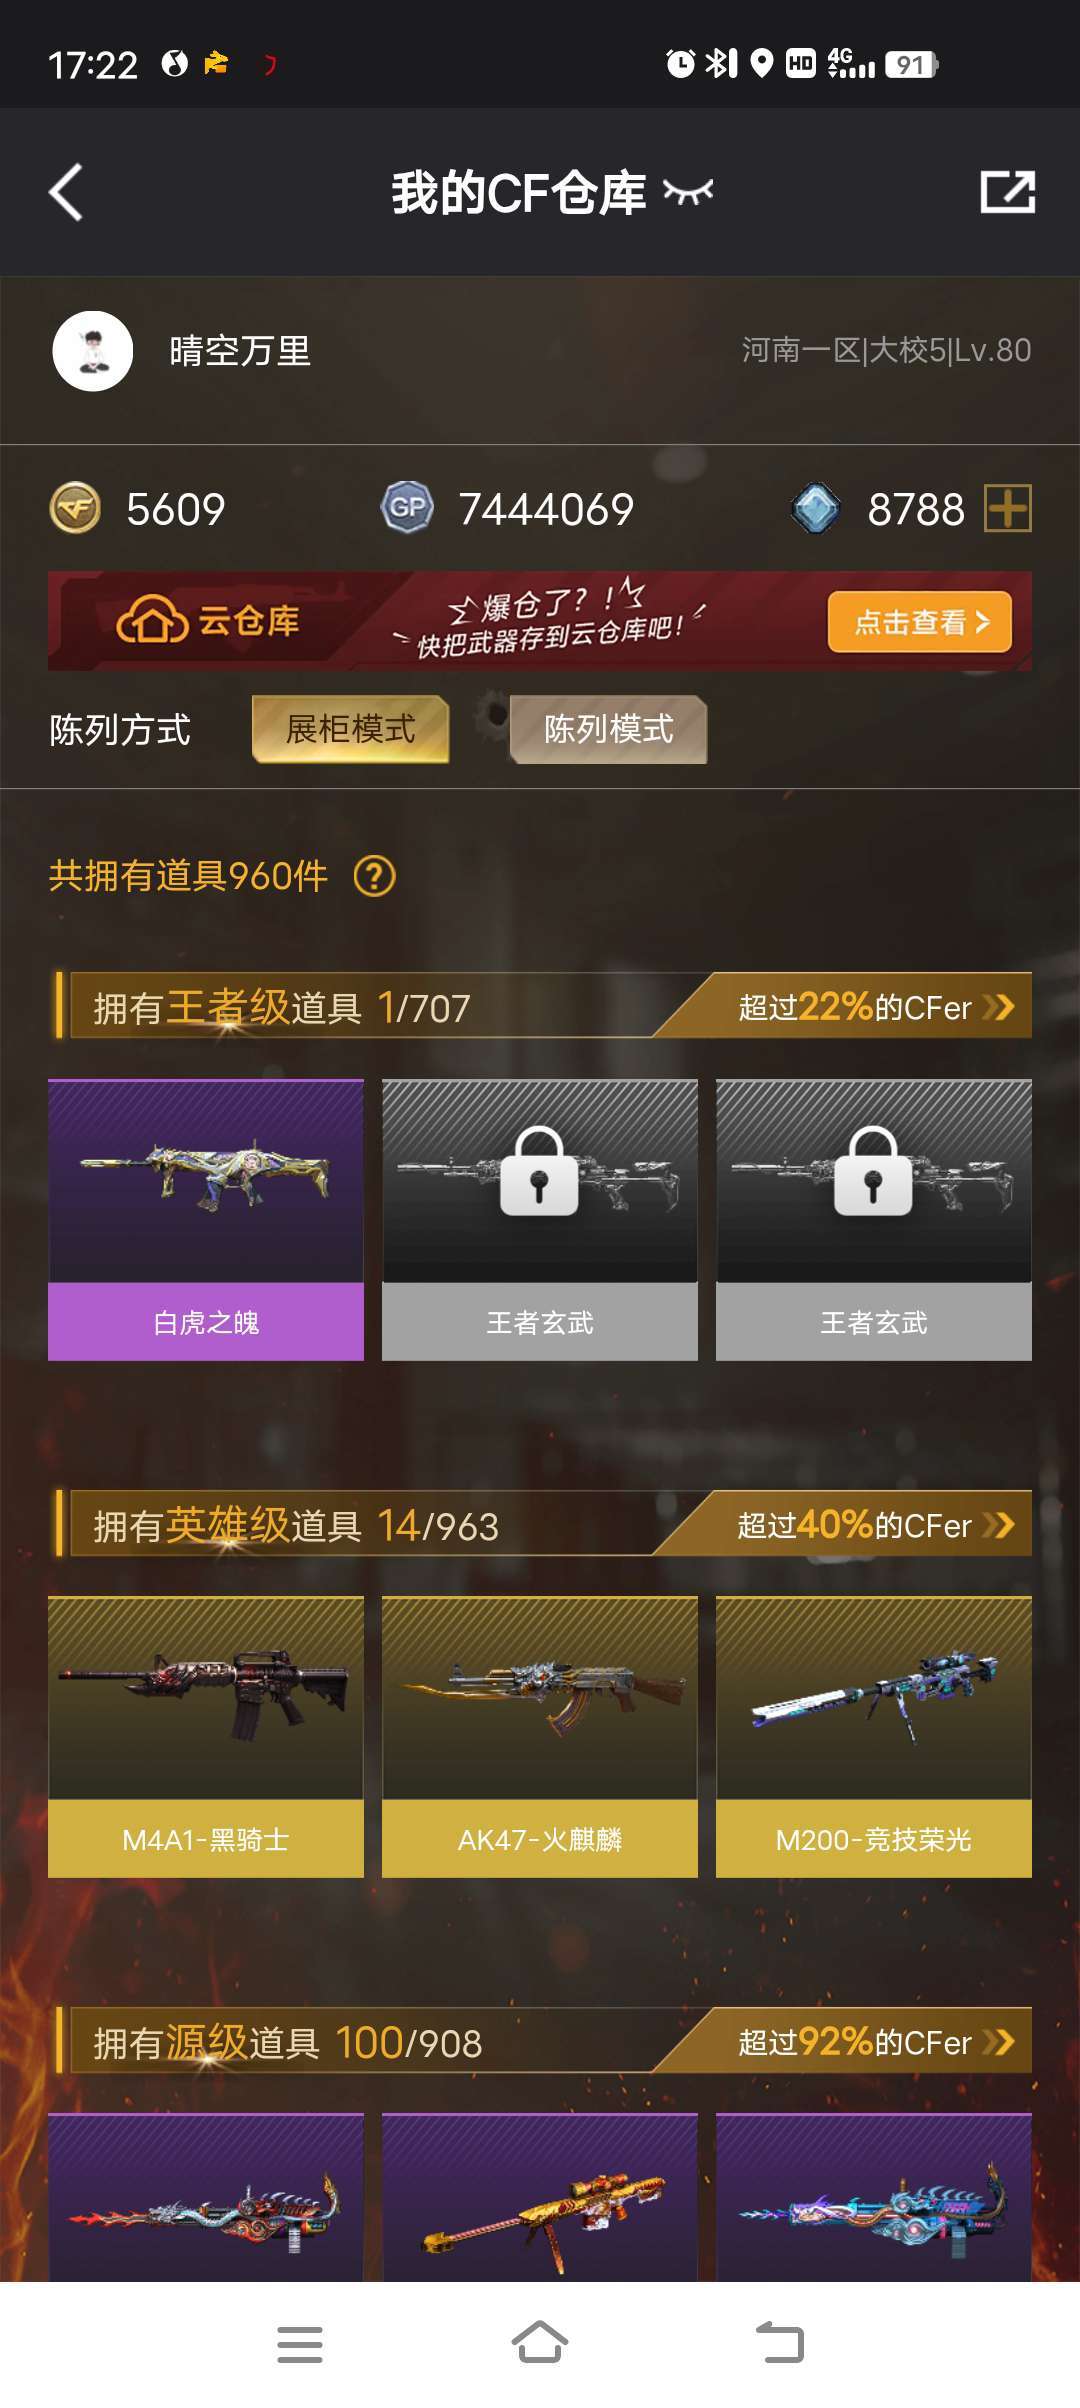Tap the back arrow icon
The image size is (1080, 2408).
click(66, 192)
